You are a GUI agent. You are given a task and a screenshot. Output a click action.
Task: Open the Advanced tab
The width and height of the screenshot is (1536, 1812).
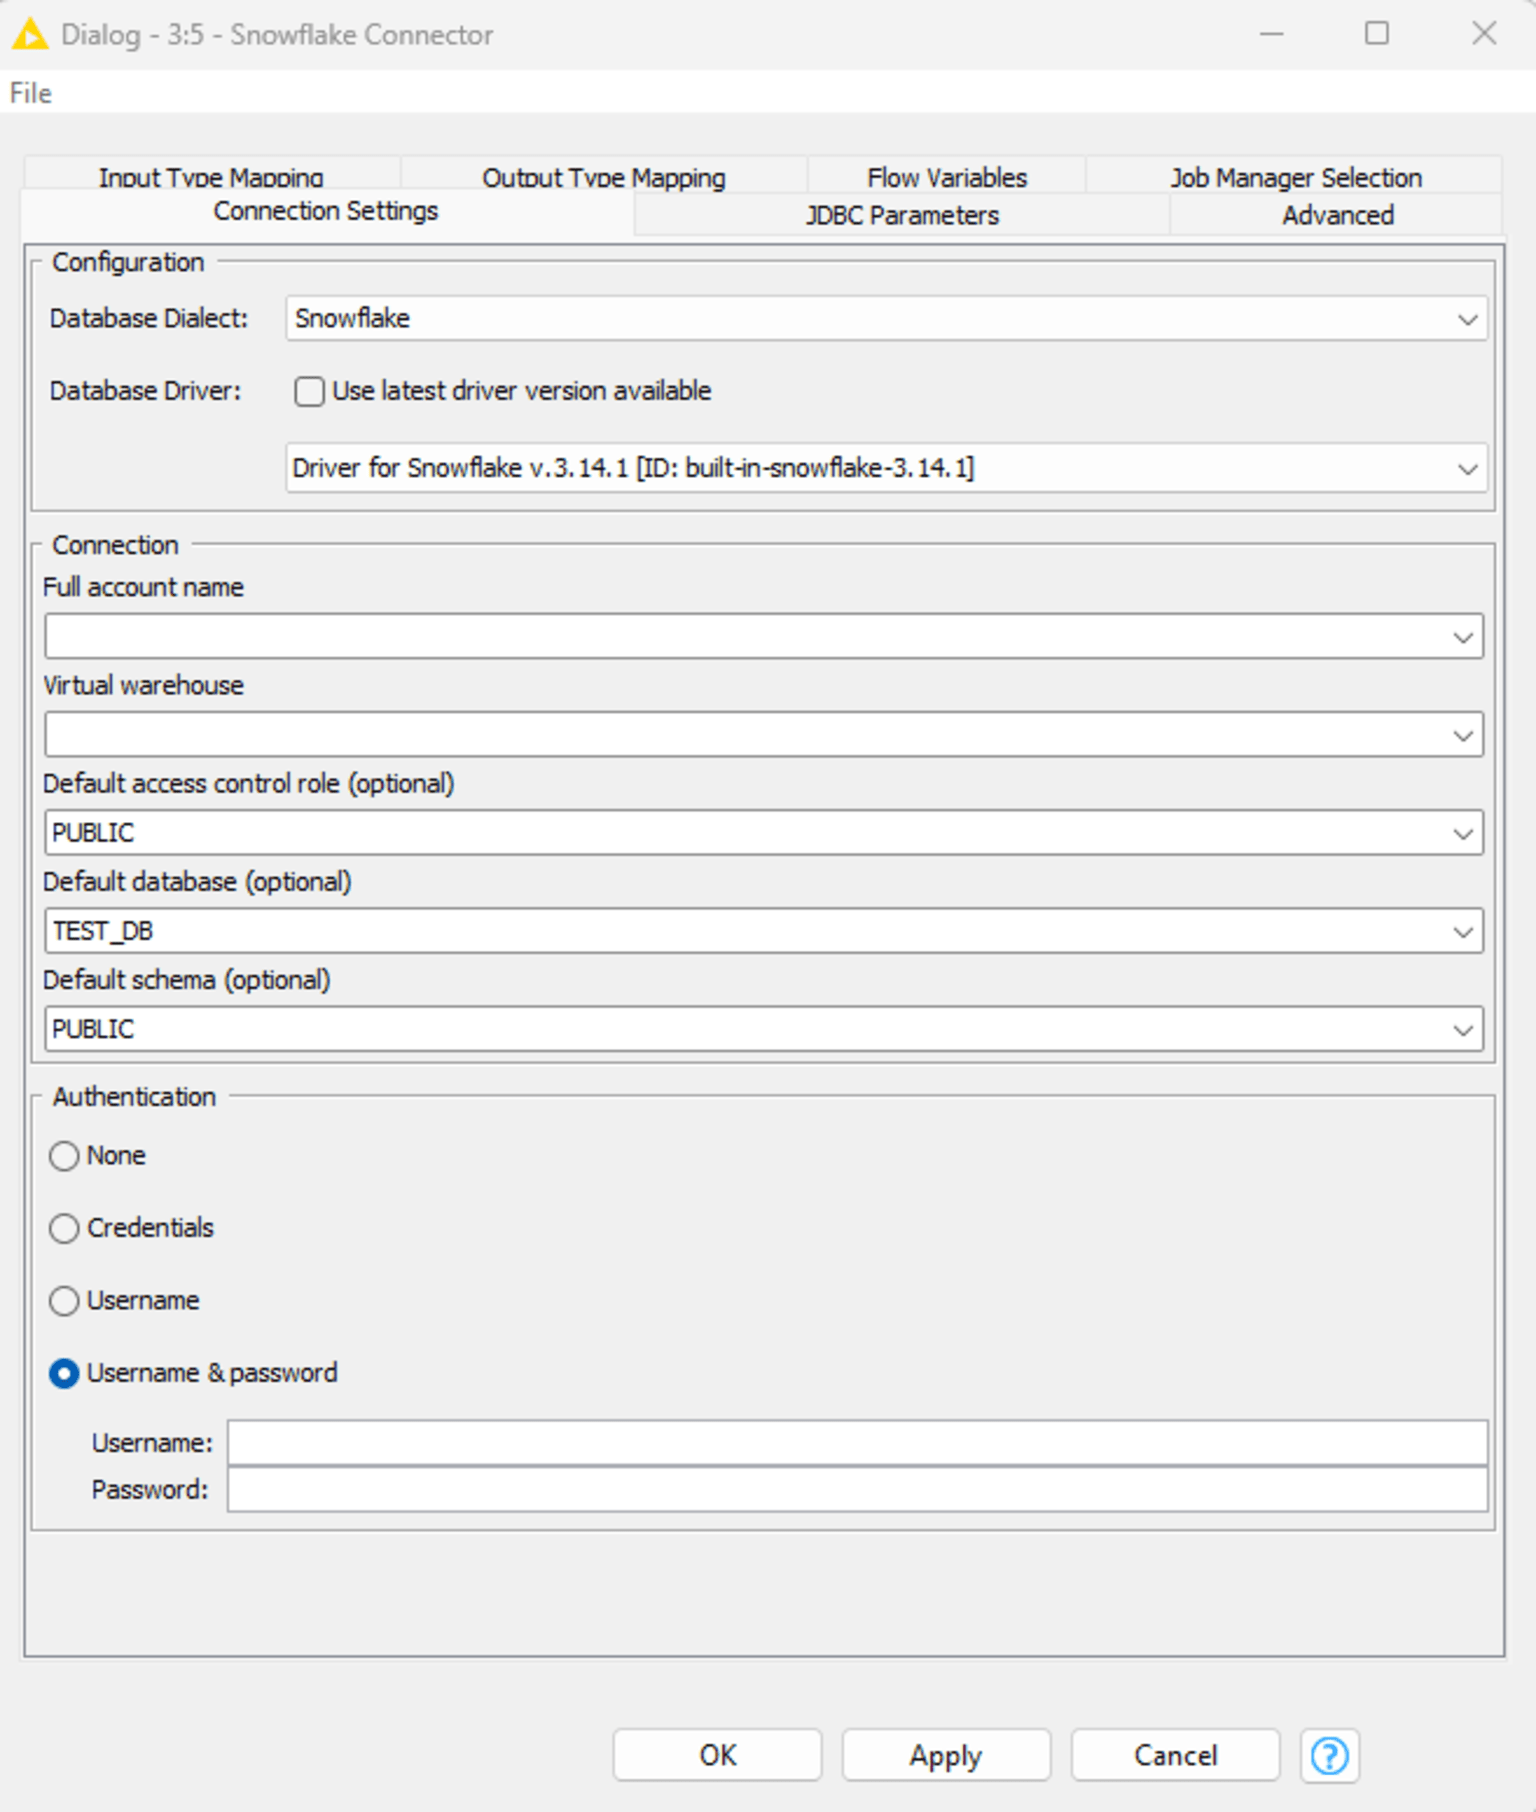click(x=1338, y=215)
